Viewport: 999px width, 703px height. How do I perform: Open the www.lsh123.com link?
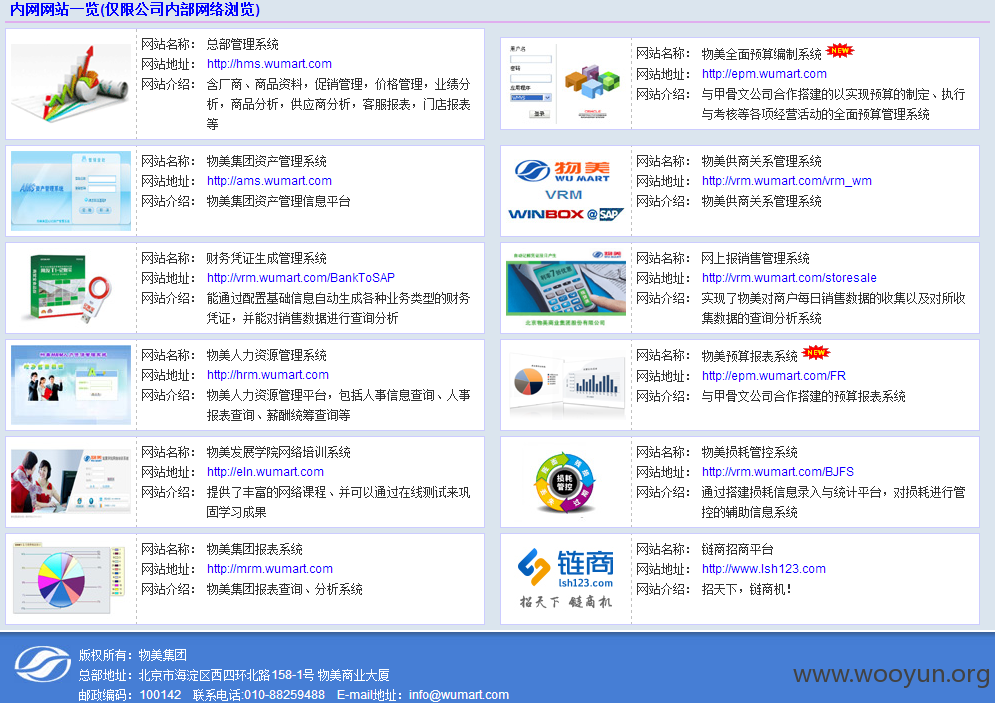click(763, 569)
